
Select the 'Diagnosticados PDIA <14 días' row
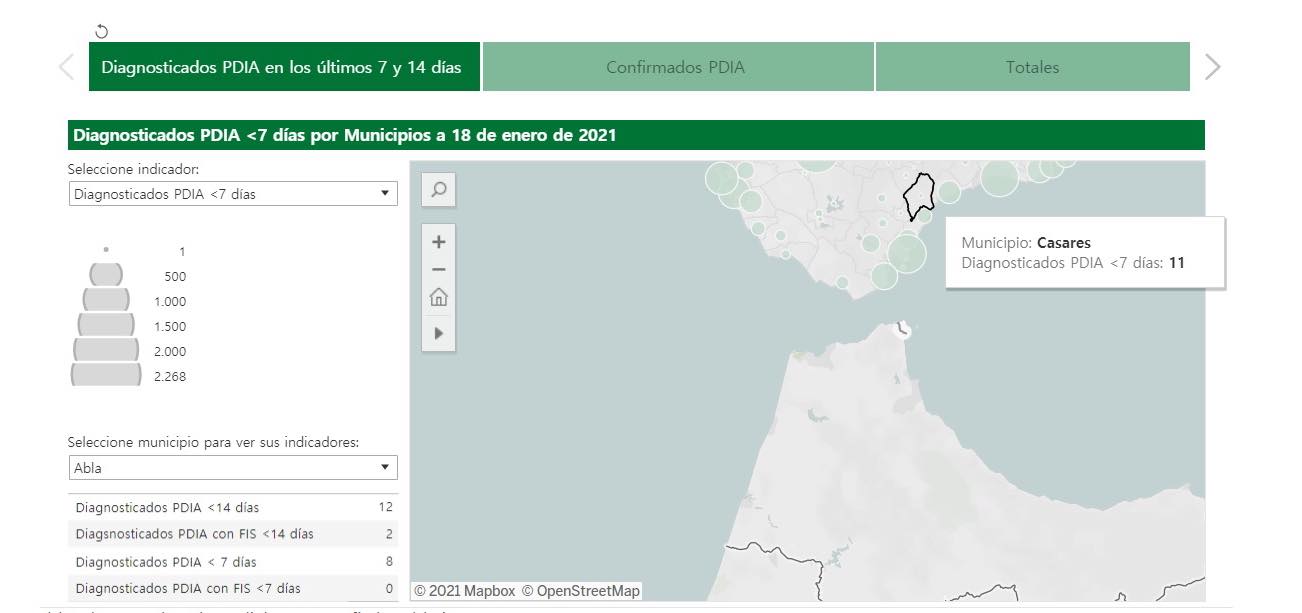tap(232, 507)
